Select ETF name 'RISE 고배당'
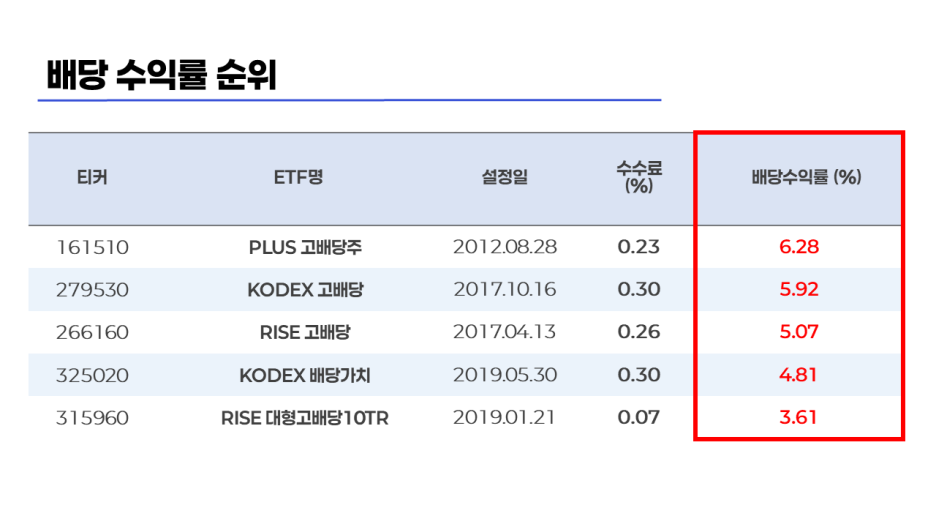The image size is (936, 527). pos(305,332)
